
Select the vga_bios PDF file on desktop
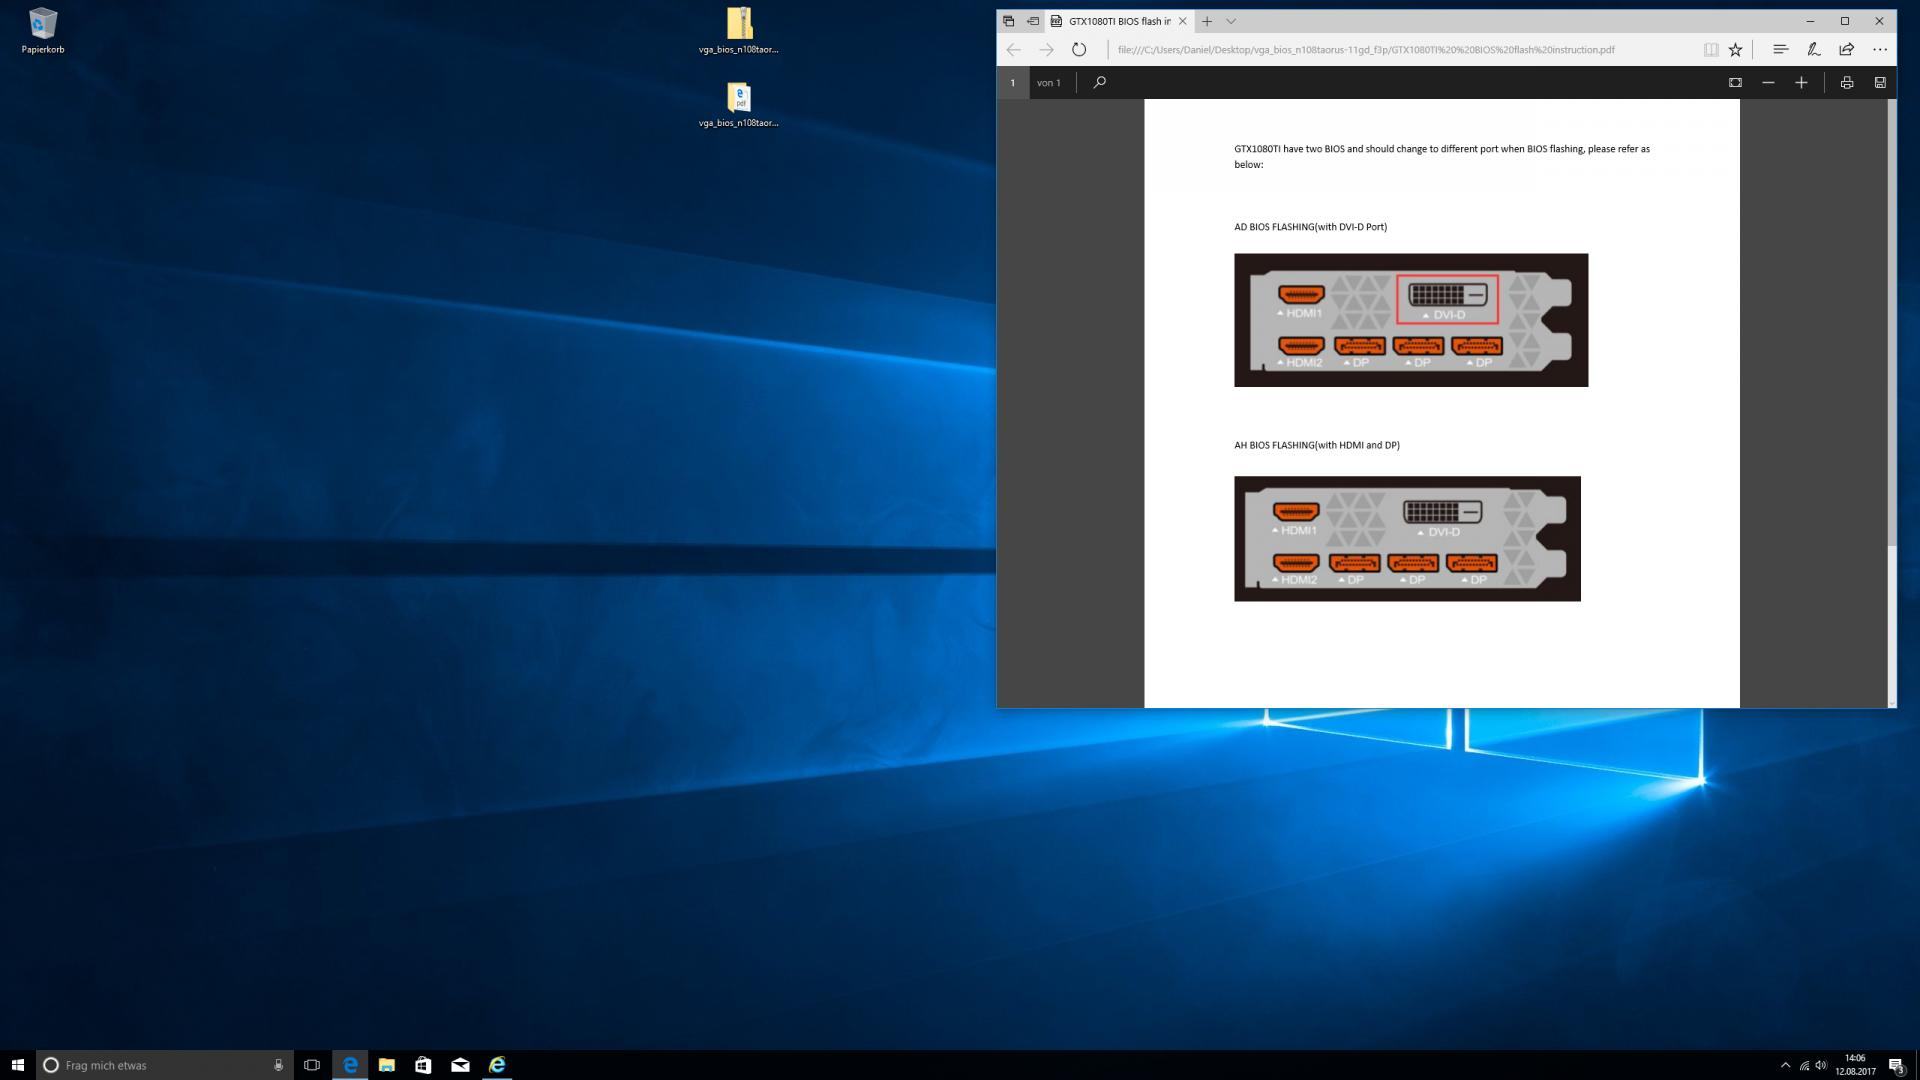pyautogui.click(x=739, y=105)
